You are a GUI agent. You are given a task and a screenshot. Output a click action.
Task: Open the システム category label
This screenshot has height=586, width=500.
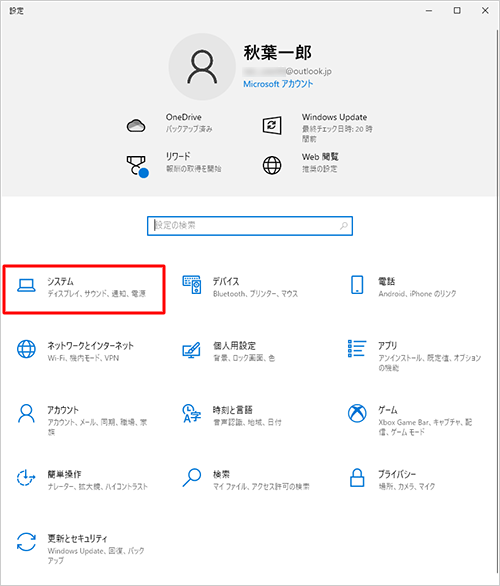(x=60, y=281)
